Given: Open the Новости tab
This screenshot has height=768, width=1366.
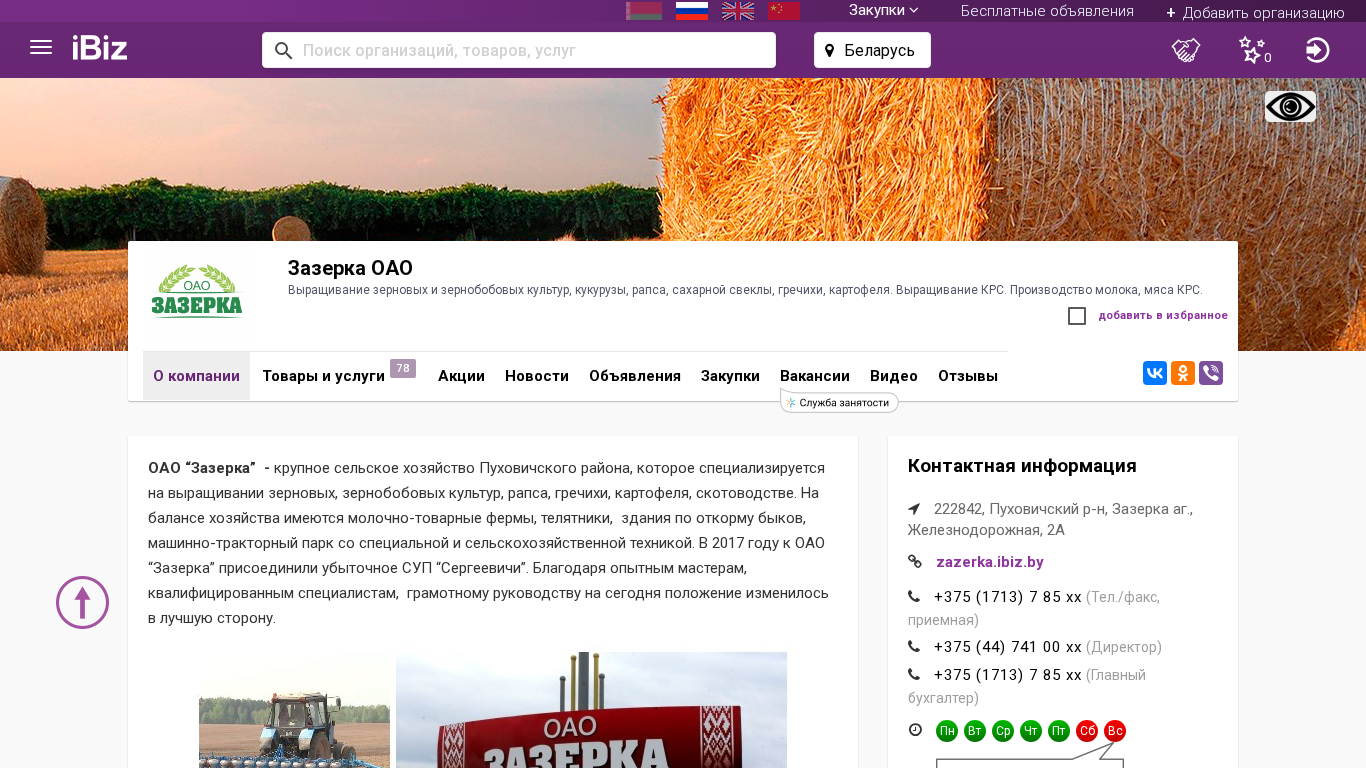Looking at the screenshot, I should click(x=537, y=376).
